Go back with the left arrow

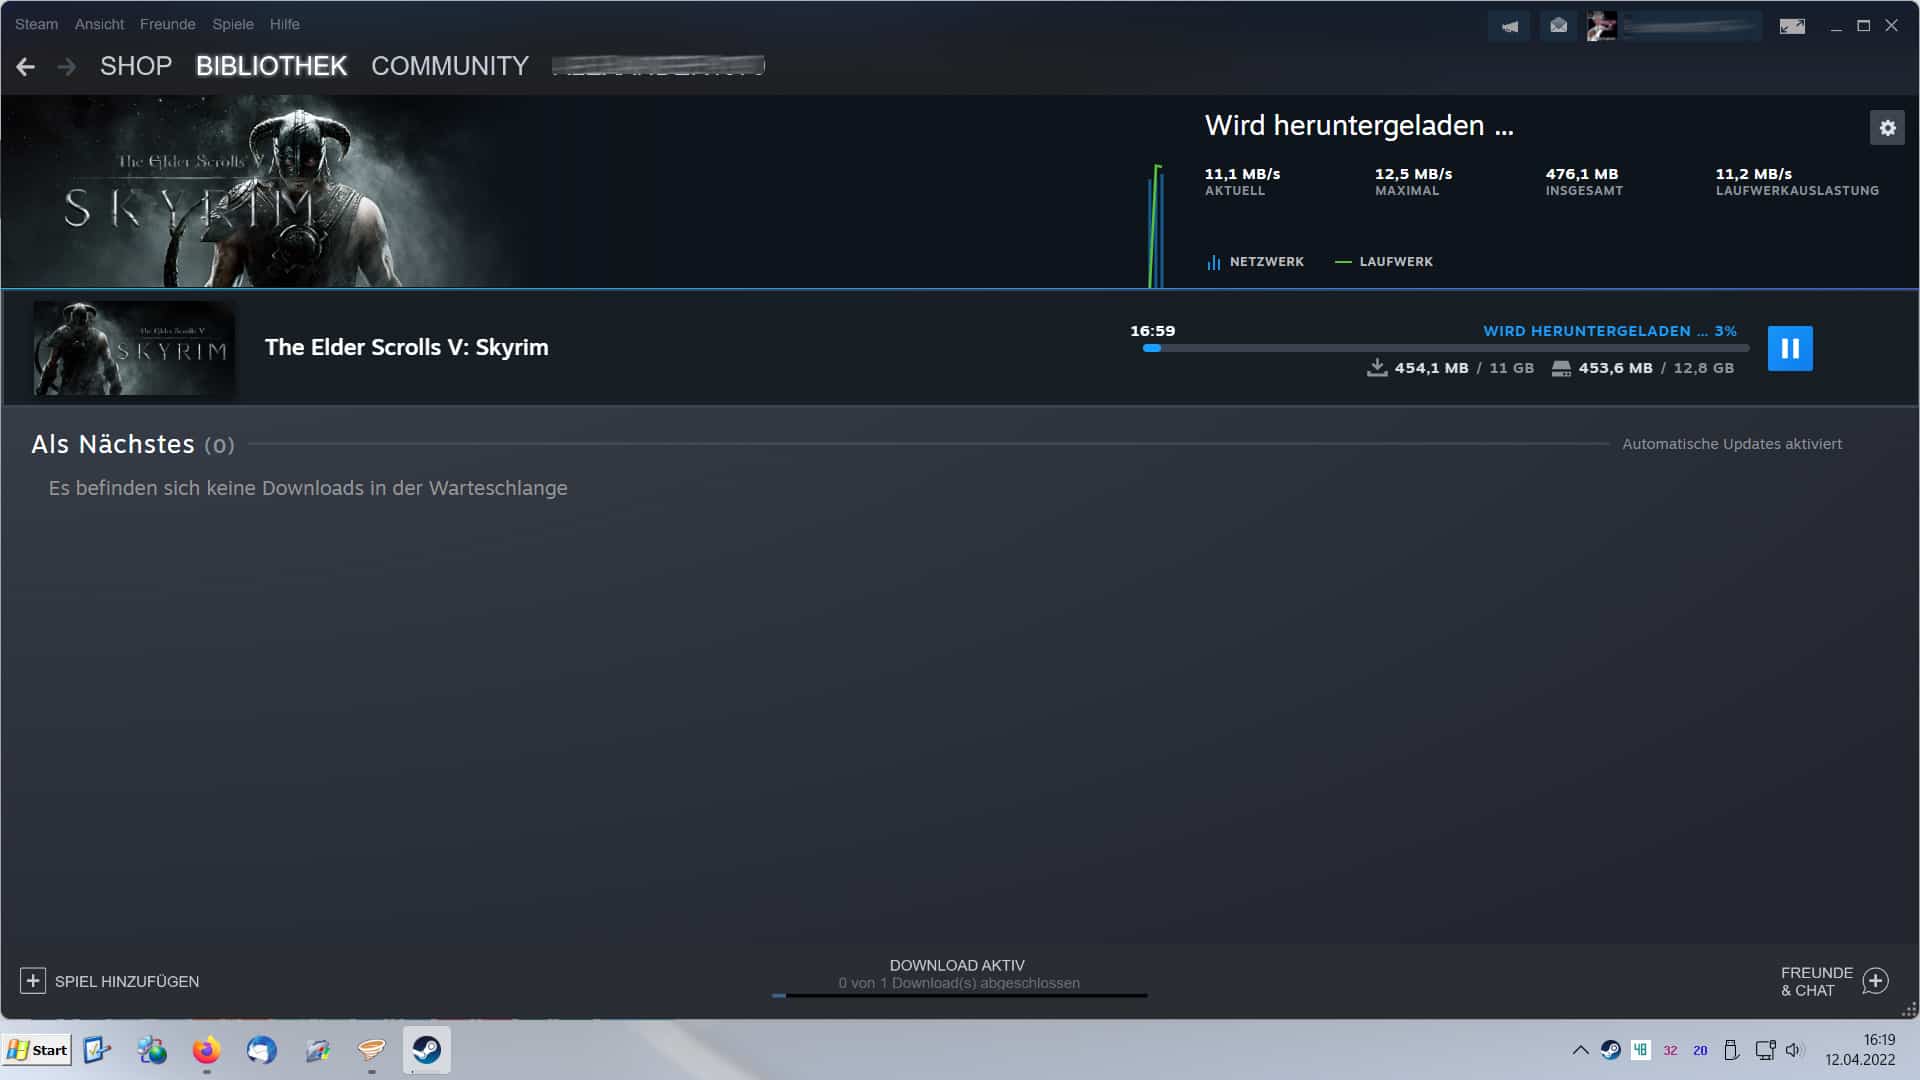click(26, 66)
